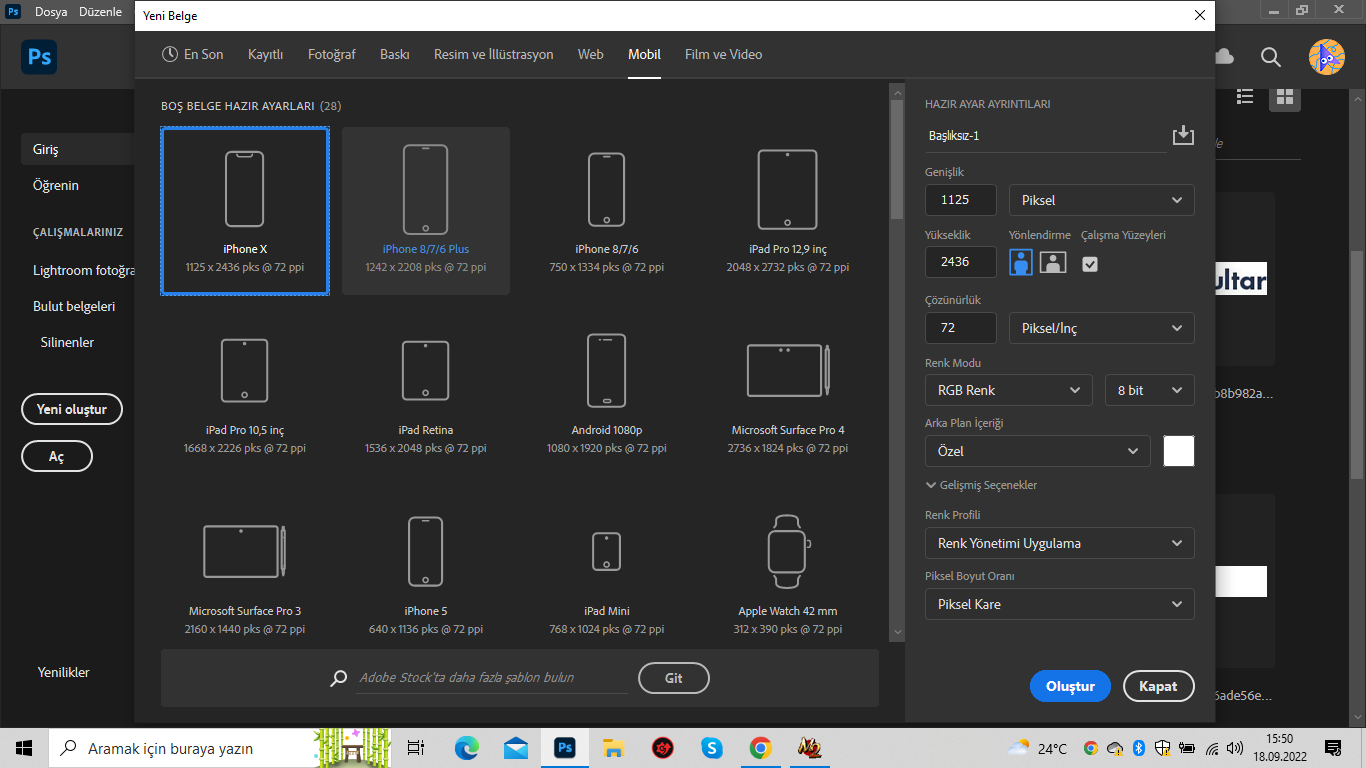
Task: Select the iPhone X preset
Action: pyautogui.click(x=245, y=211)
